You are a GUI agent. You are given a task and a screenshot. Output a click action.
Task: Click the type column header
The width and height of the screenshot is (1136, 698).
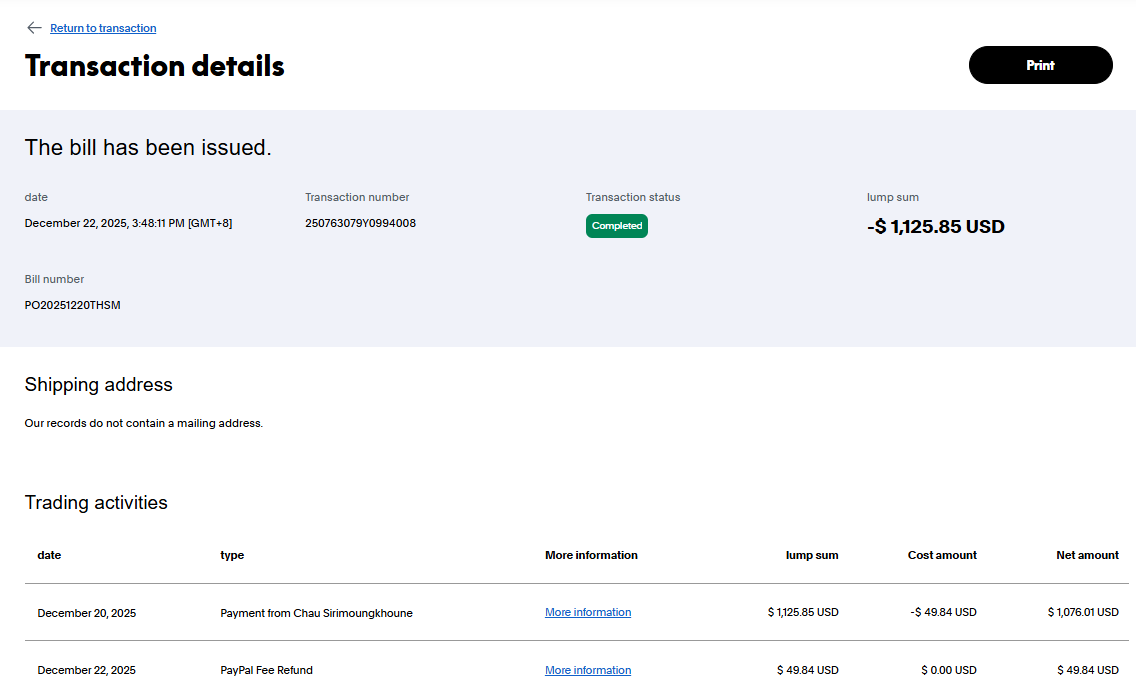coord(232,555)
